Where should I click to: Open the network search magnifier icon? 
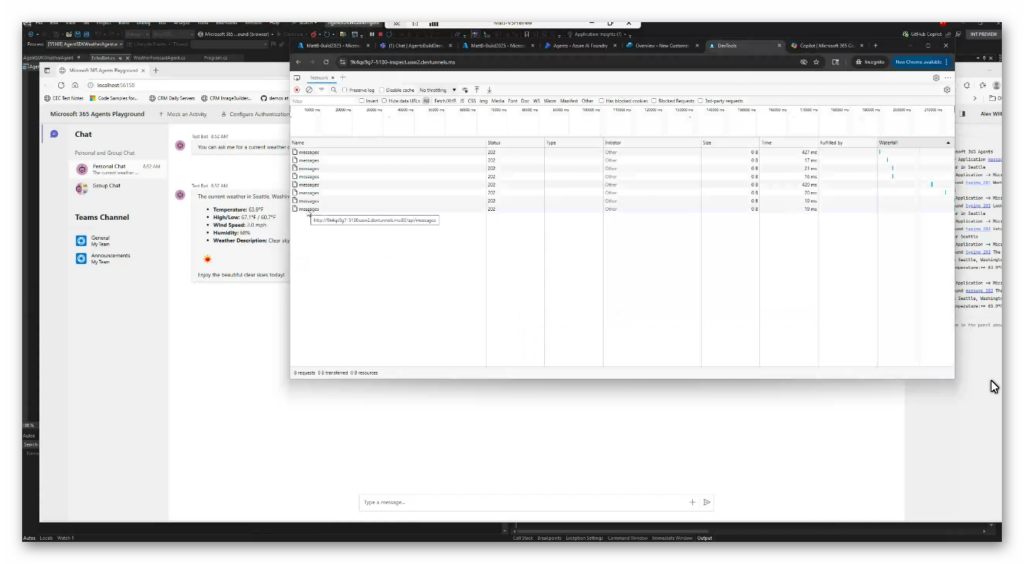334,90
